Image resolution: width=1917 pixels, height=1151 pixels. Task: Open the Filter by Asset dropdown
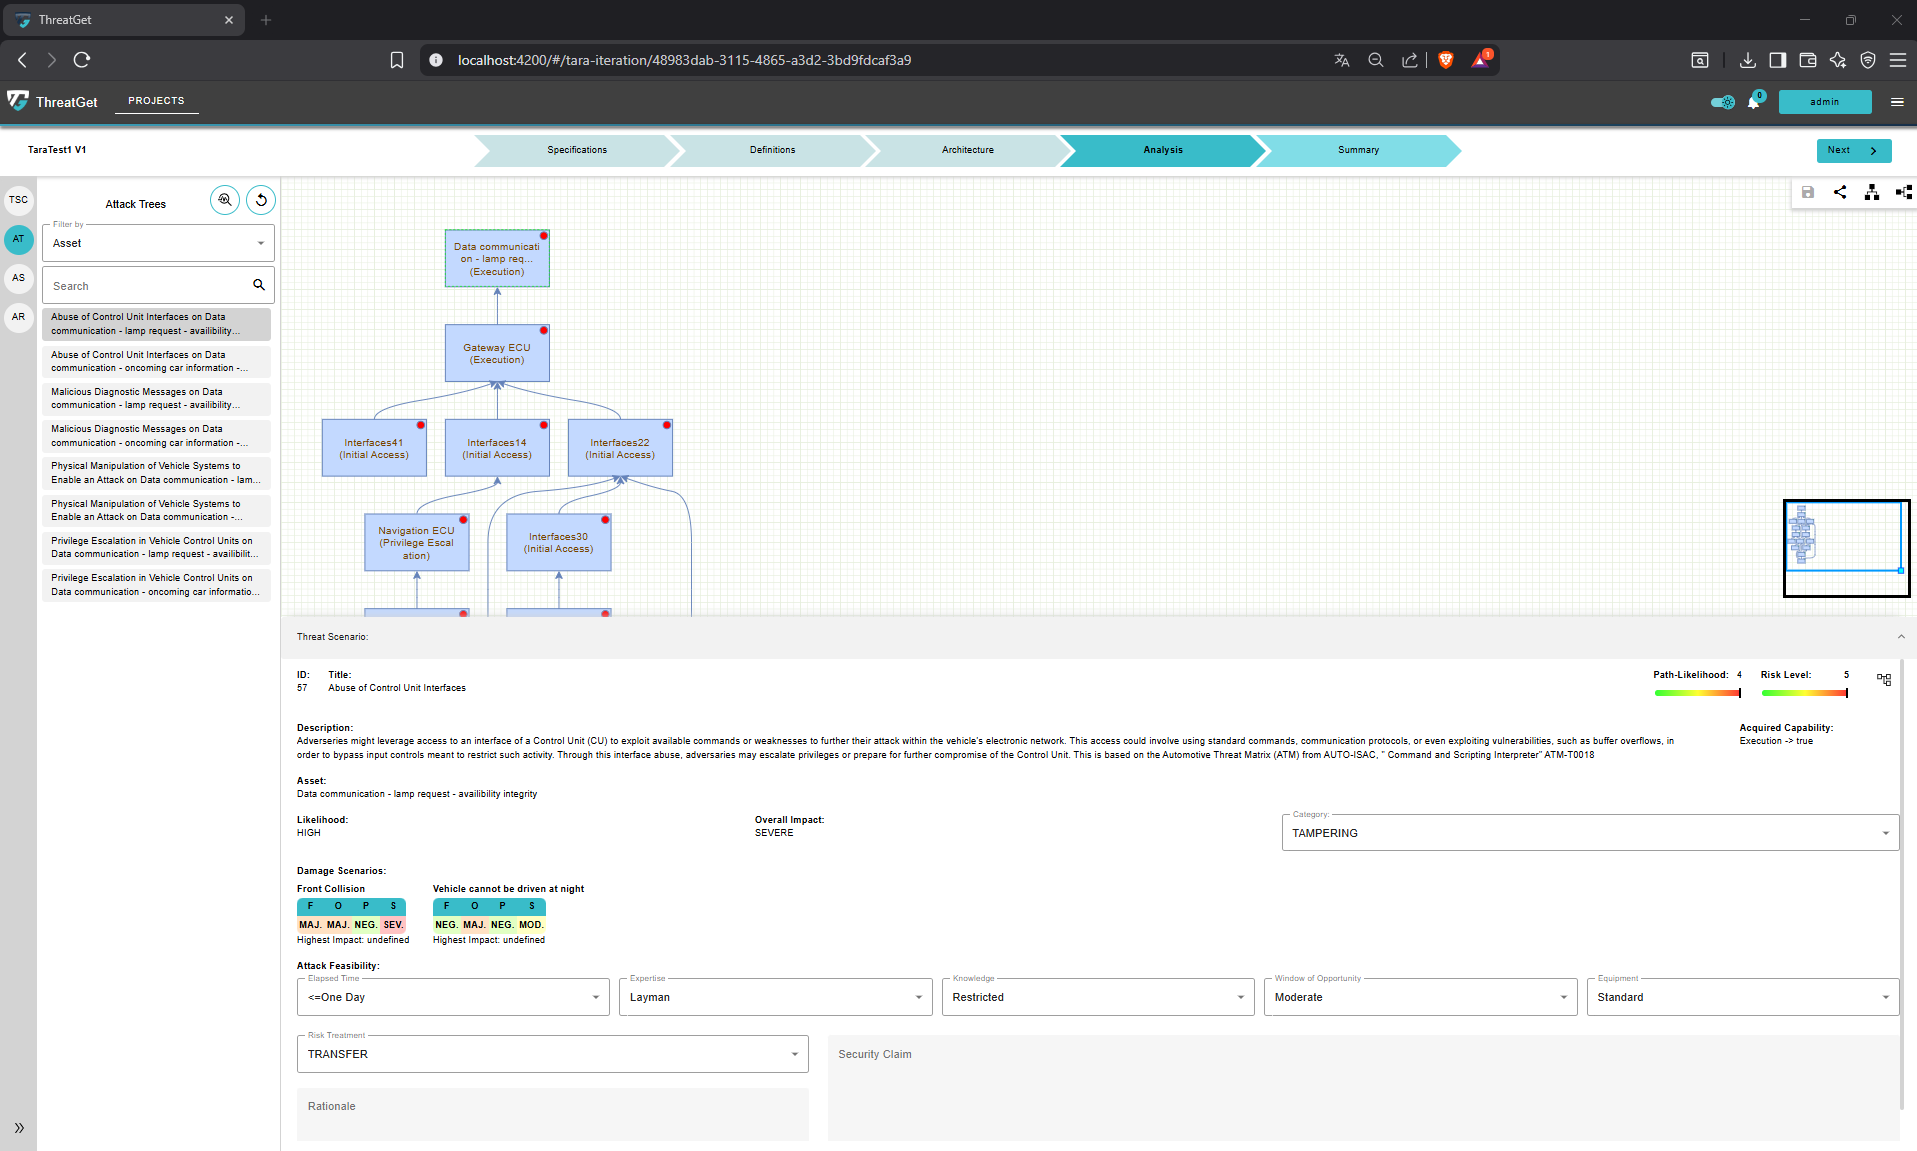(158, 243)
